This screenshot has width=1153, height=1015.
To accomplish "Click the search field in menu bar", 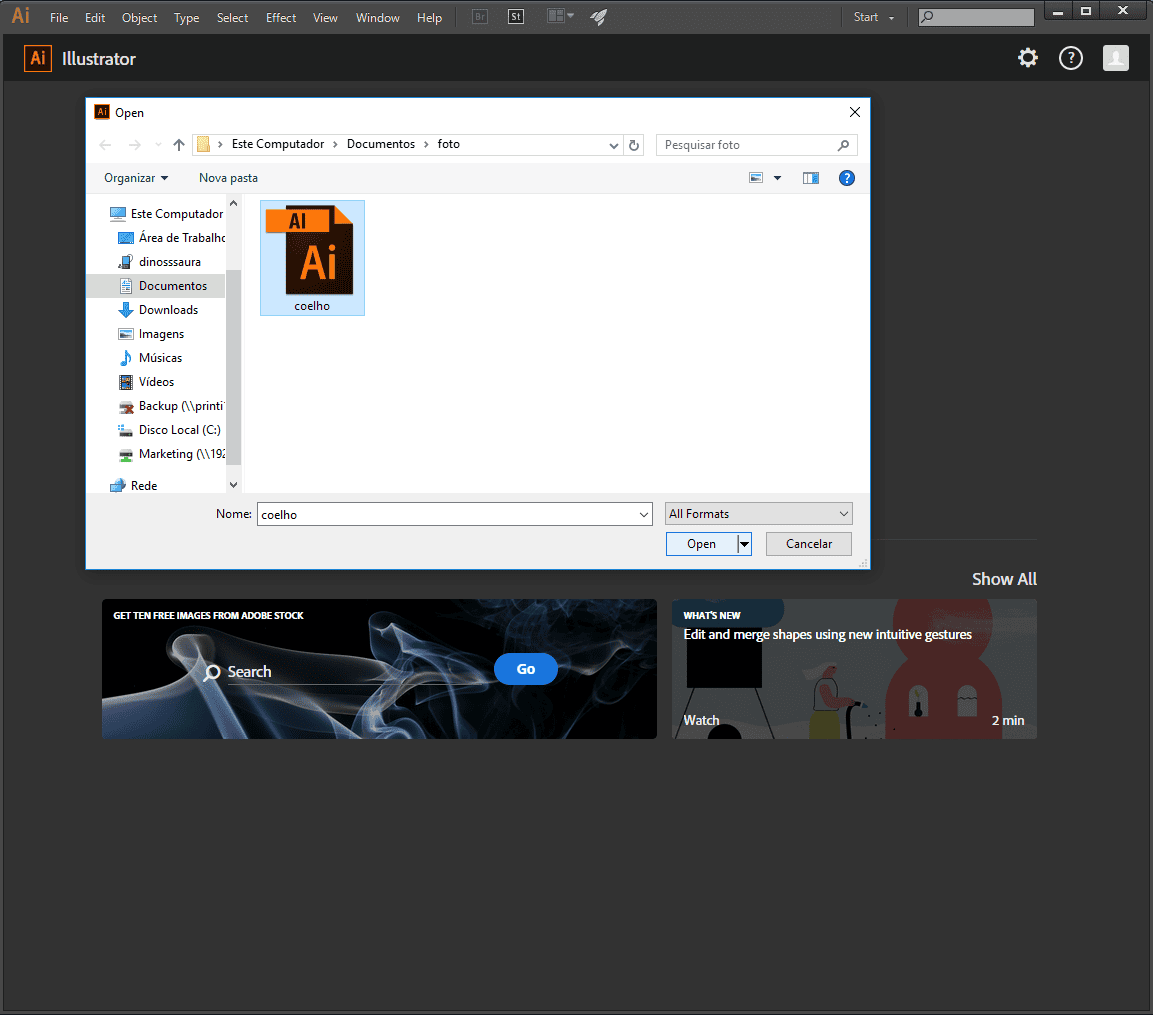I will (x=977, y=17).
